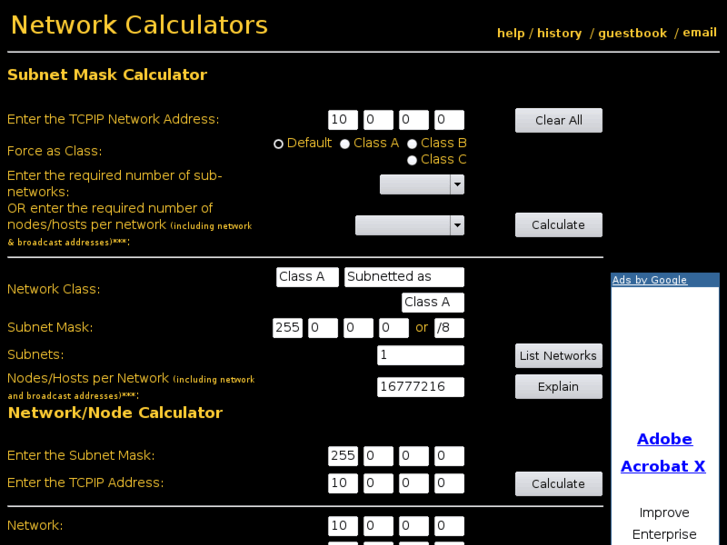Select the Default class radio button
The image size is (727, 545).
coord(278,144)
